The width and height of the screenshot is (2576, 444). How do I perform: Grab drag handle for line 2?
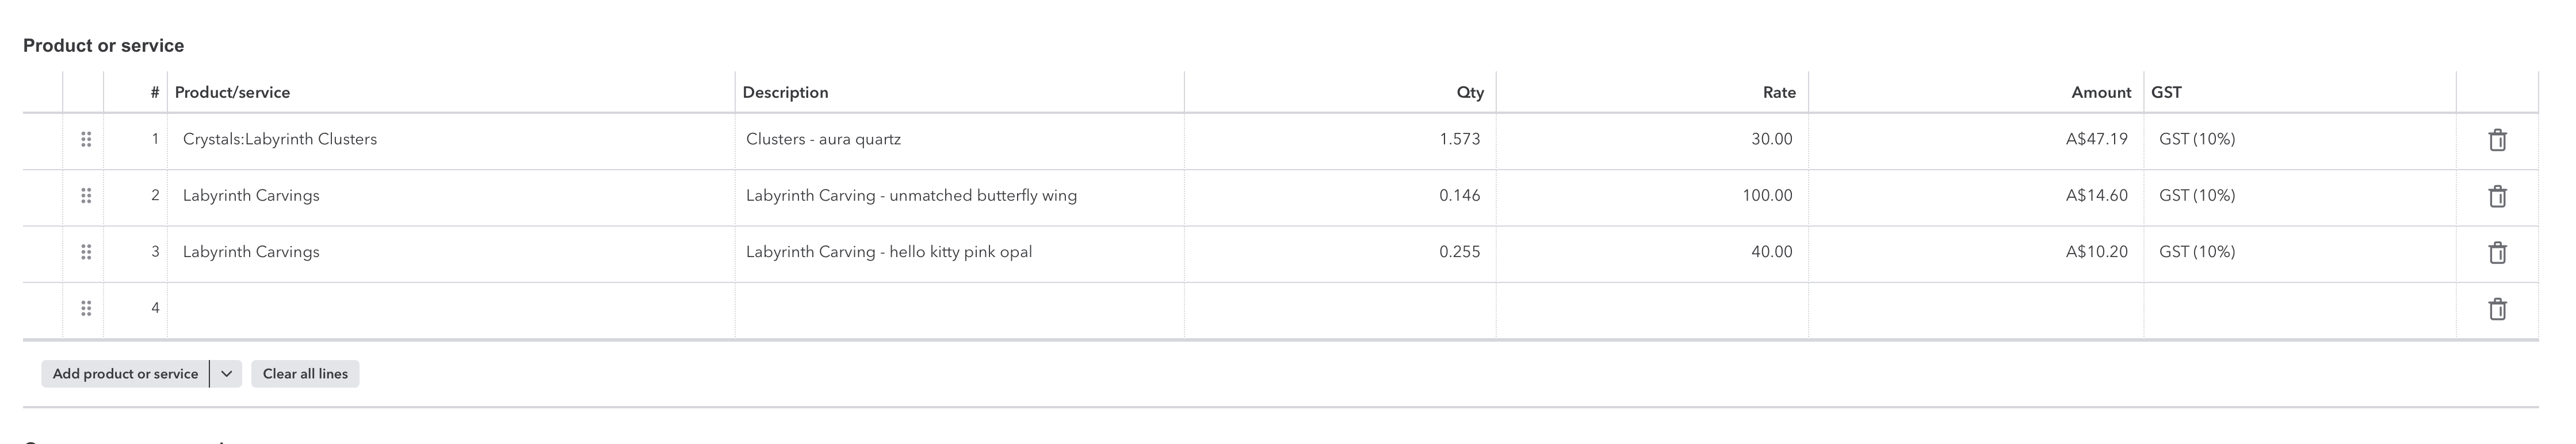tap(86, 196)
